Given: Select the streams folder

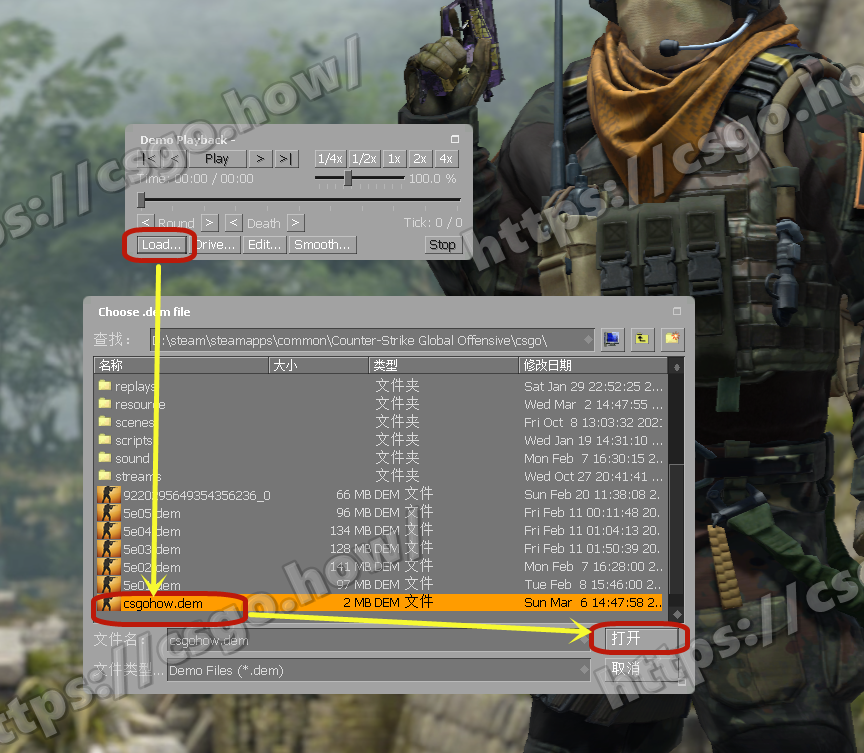Looking at the screenshot, I should 380,476.
